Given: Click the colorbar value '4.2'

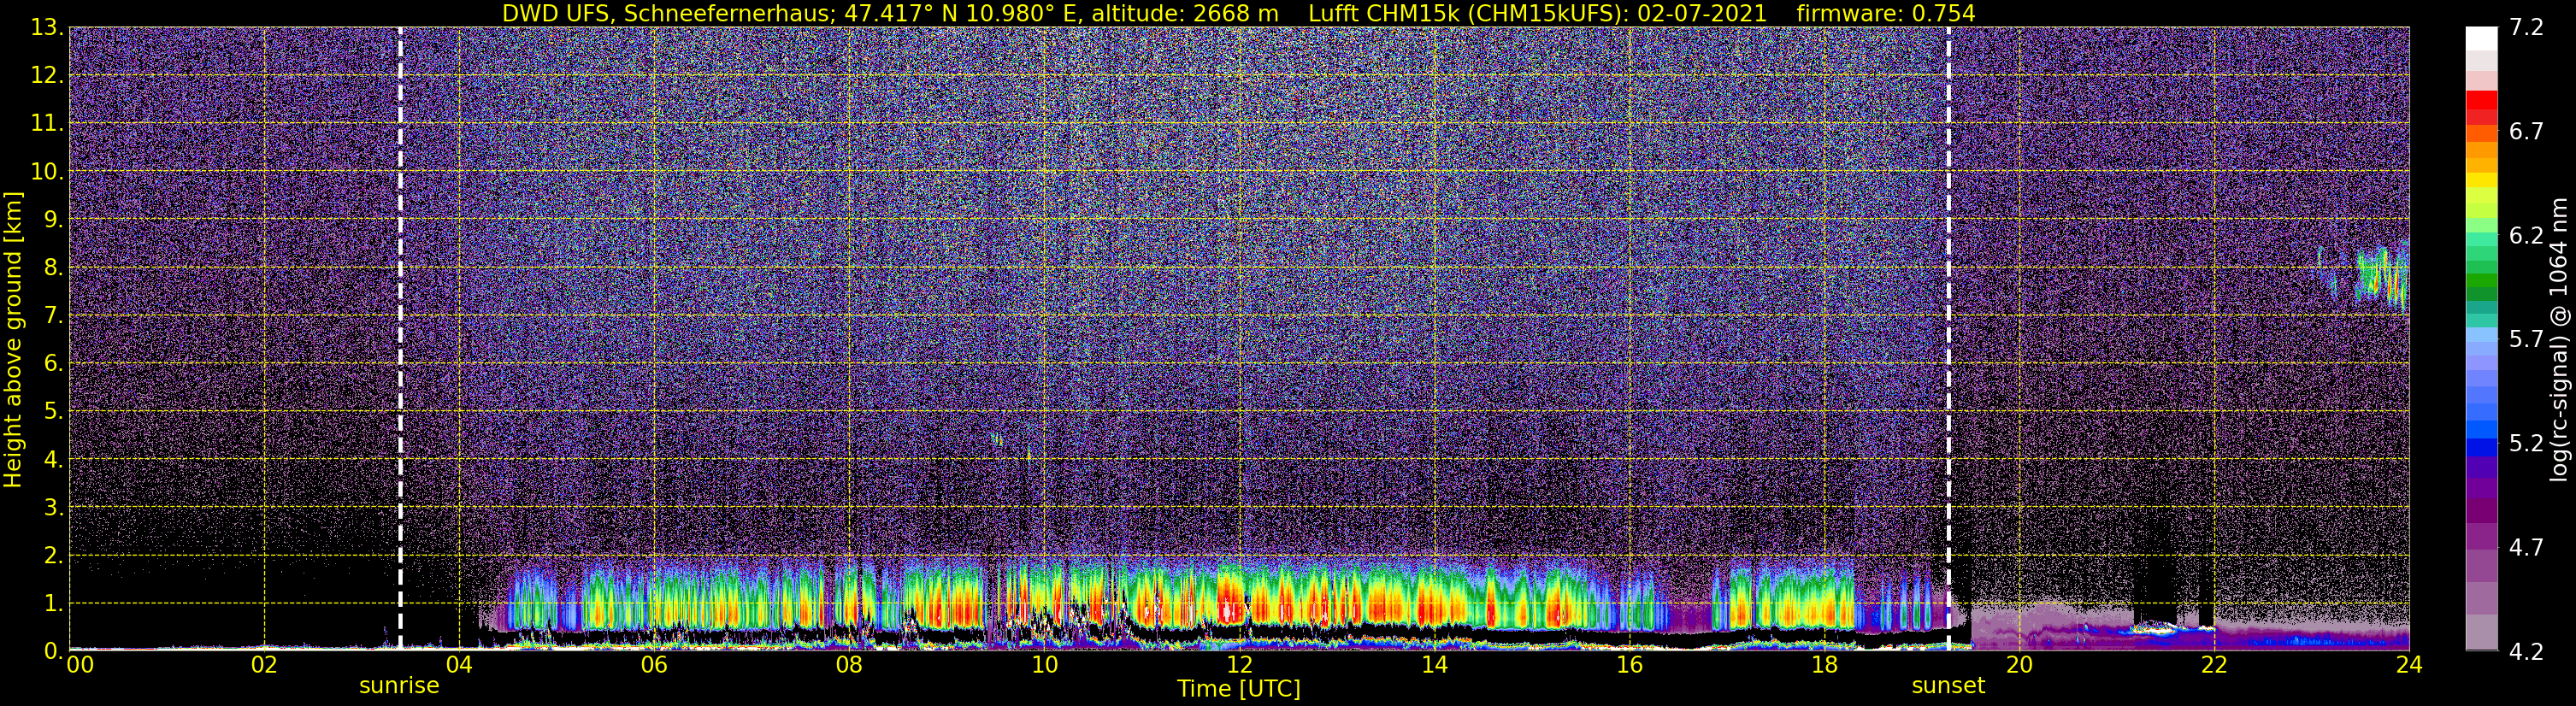Looking at the screenshot, I should click(2526, 651).
